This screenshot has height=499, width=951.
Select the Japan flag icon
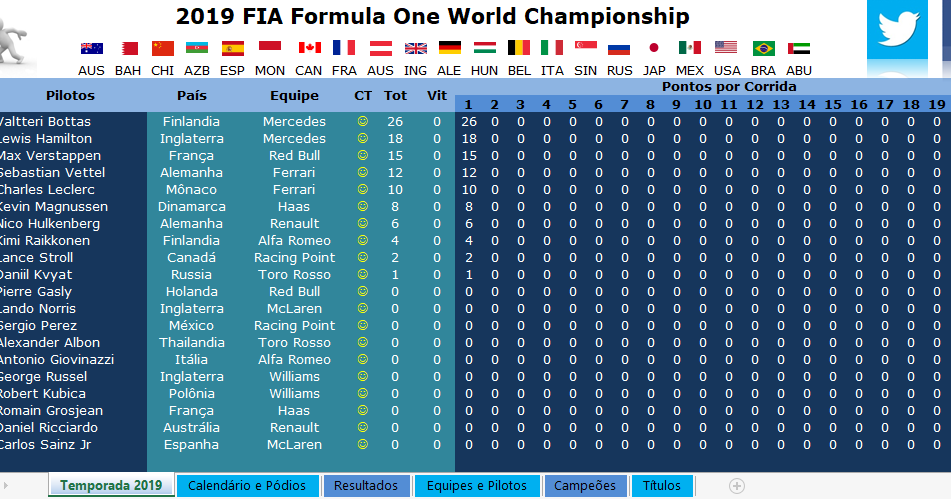[x=654, y=48]
